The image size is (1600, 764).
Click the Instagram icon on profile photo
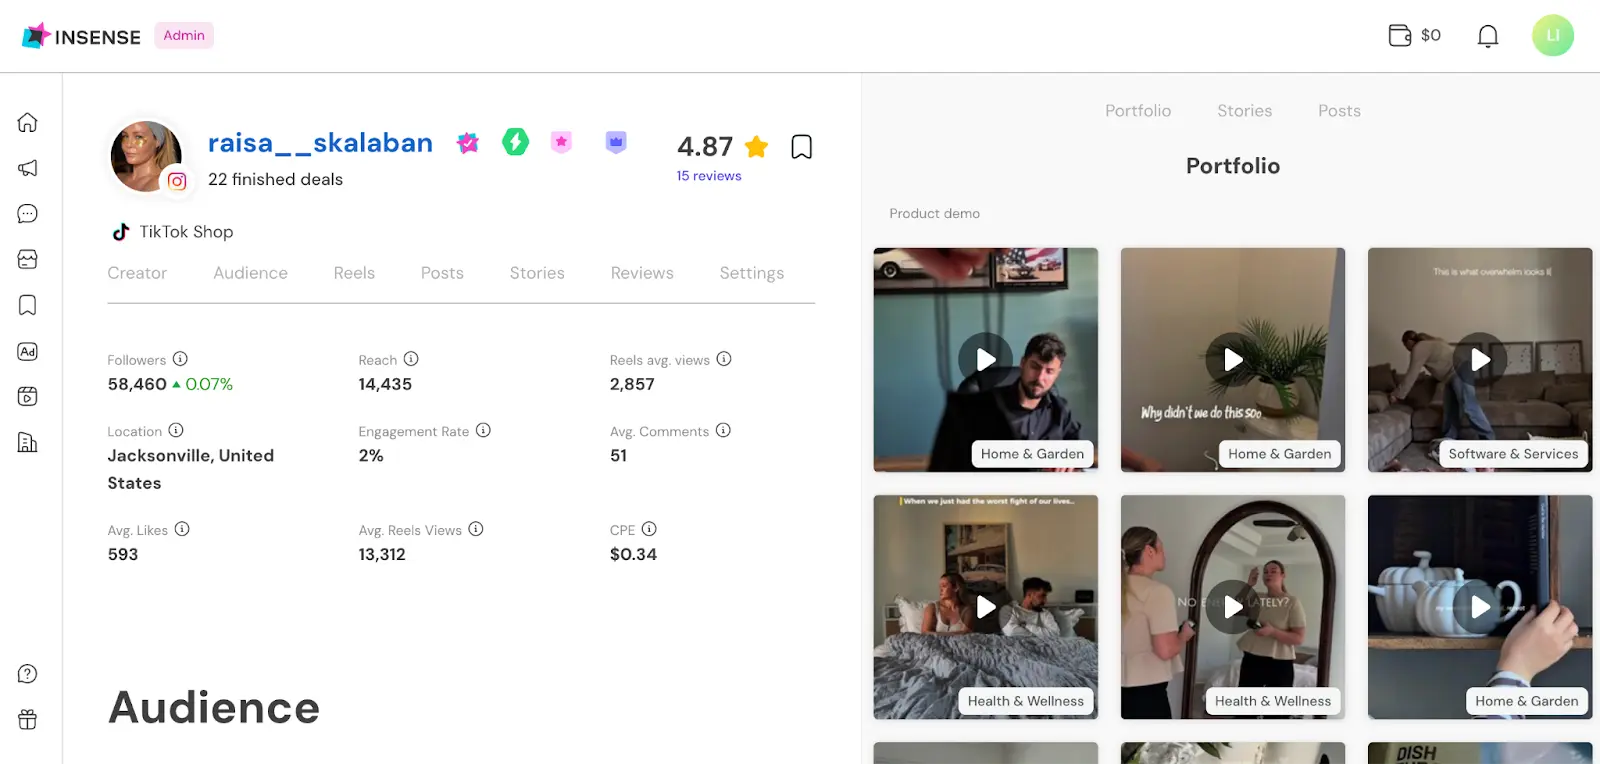coord(177,181)
